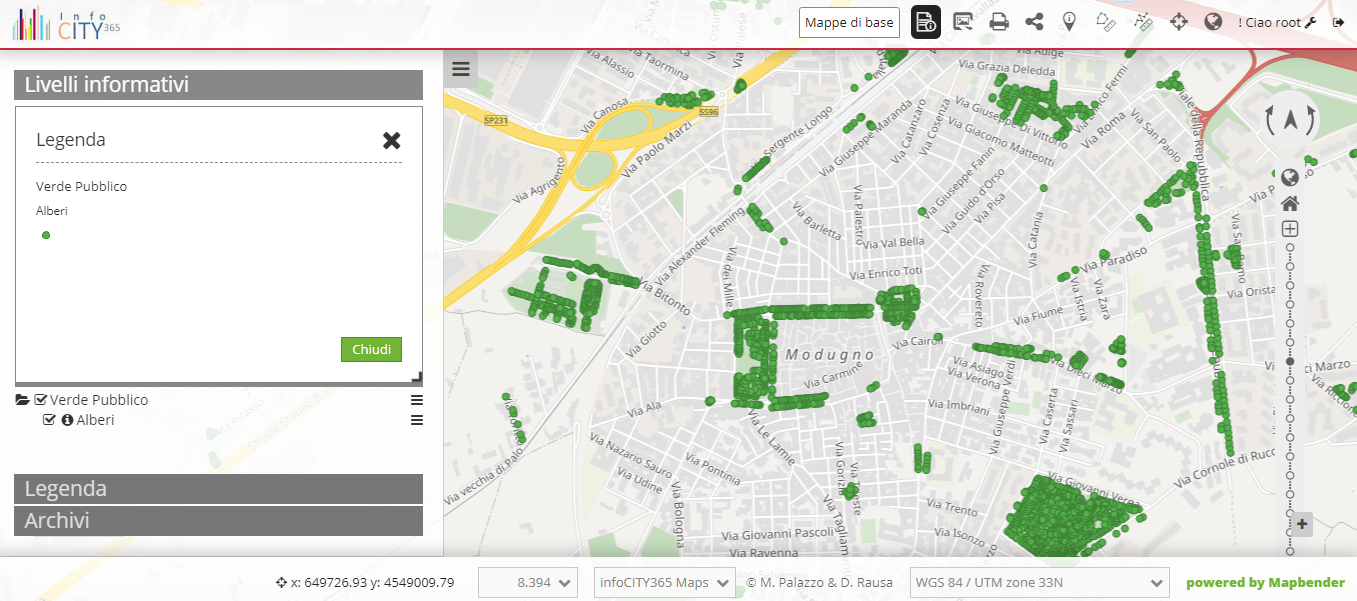The height and width of the screenshot is (601, 1357).
Task: Toggle the Alberi info icon
Action: tap(67, 420)
